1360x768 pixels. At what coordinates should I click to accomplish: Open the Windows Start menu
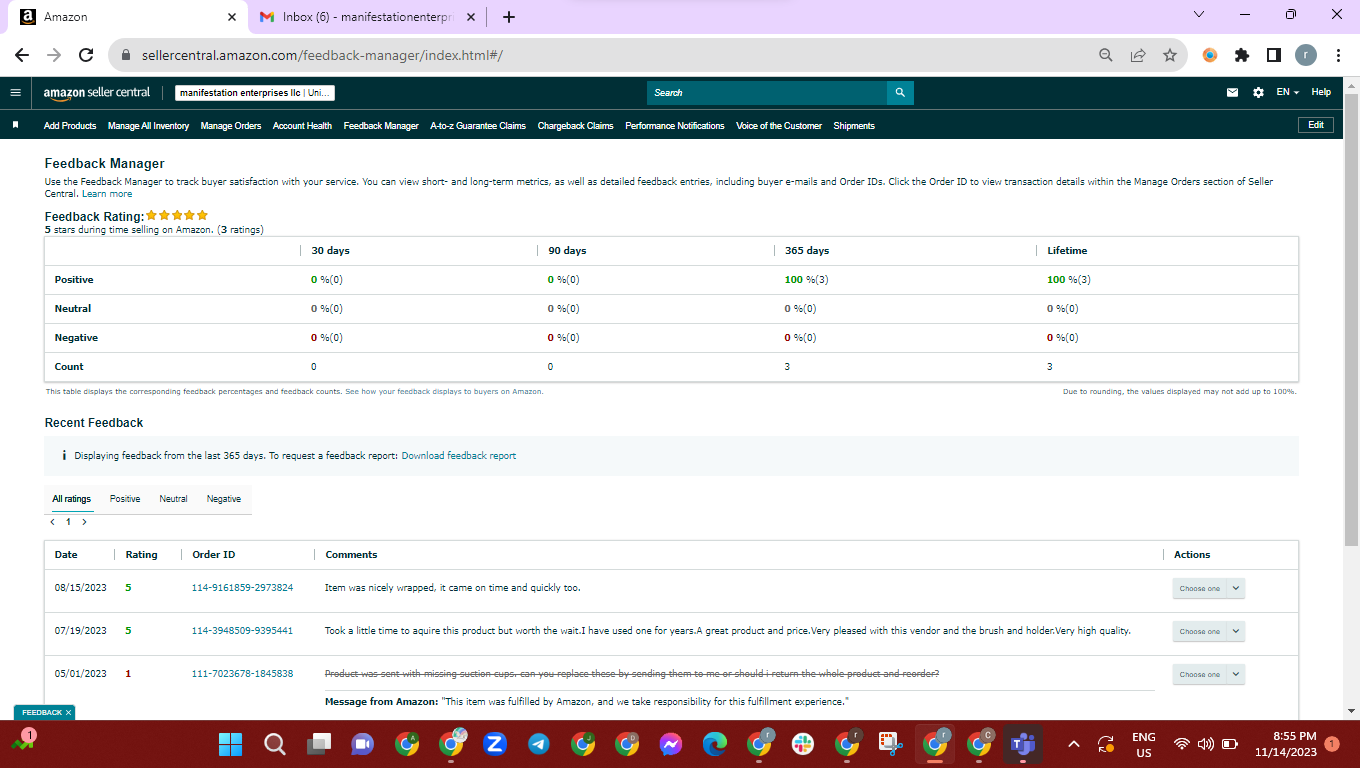pos(231,744)
